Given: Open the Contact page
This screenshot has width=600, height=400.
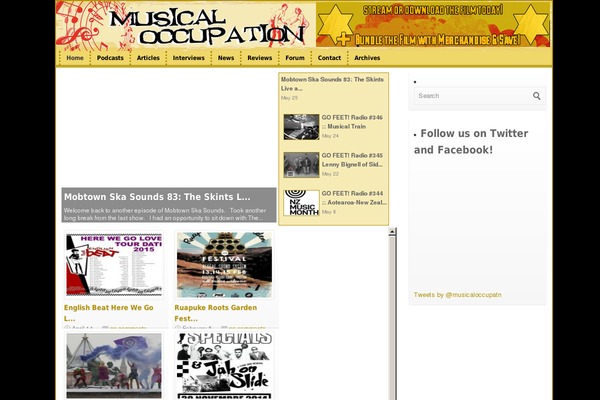Looking at the screenshot, I should tap(329, 58).
